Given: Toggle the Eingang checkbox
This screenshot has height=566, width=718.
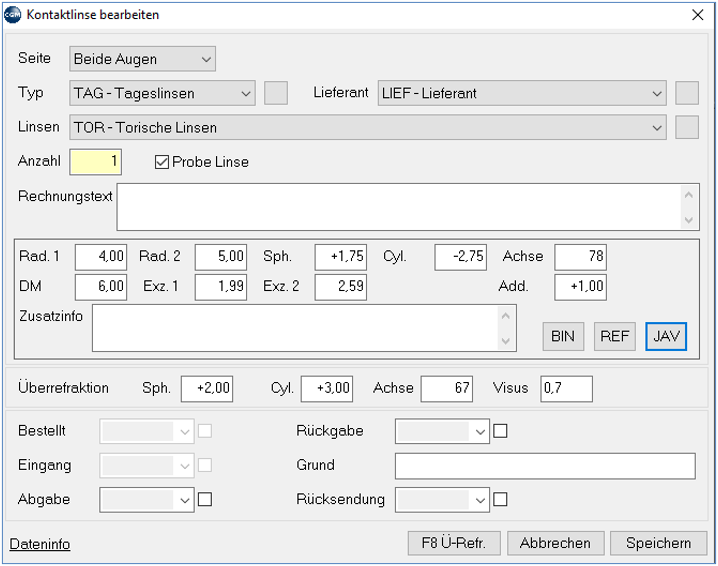Looking at the screenshot, I should click(205, 466).
